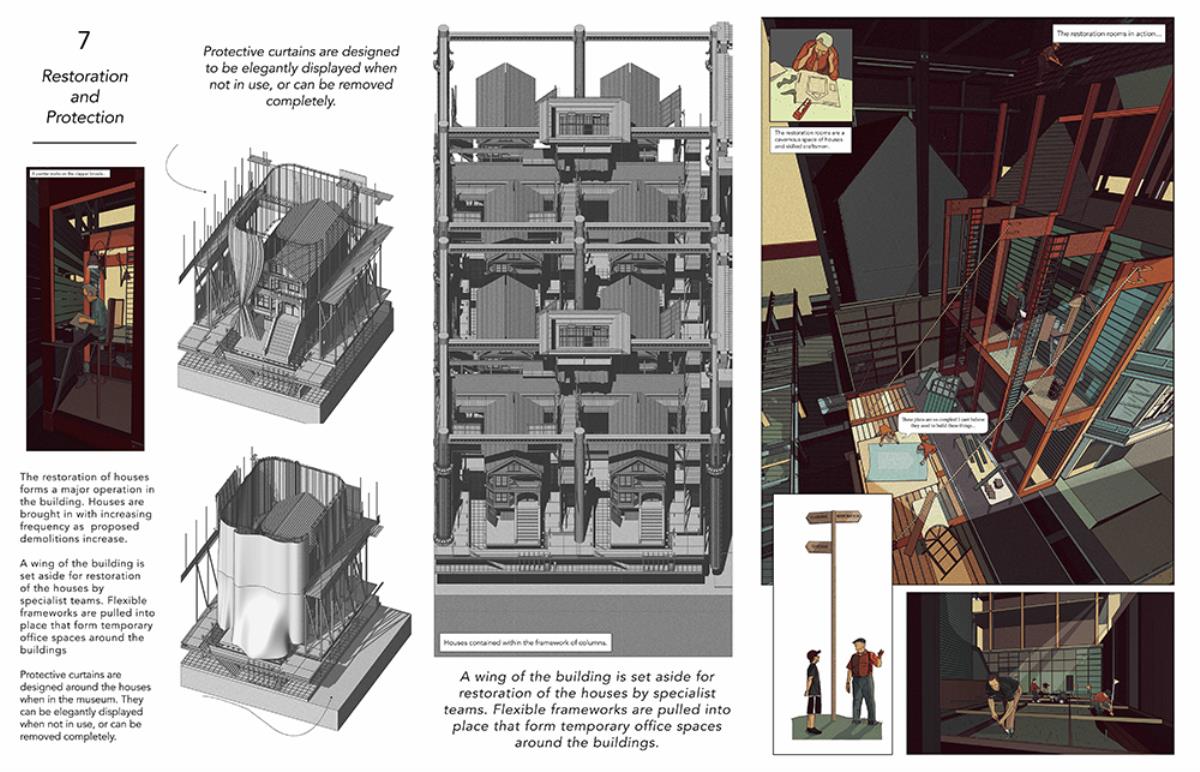Click the page number 7 heading
Viewport: 1200px width, 772px height.
pos(84,41)
